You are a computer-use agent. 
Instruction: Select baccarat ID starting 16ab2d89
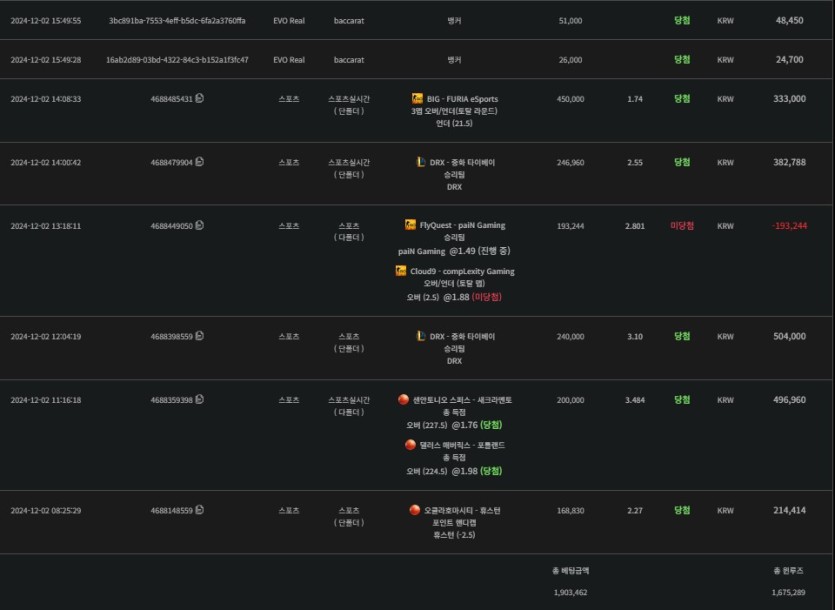[177, 60]
